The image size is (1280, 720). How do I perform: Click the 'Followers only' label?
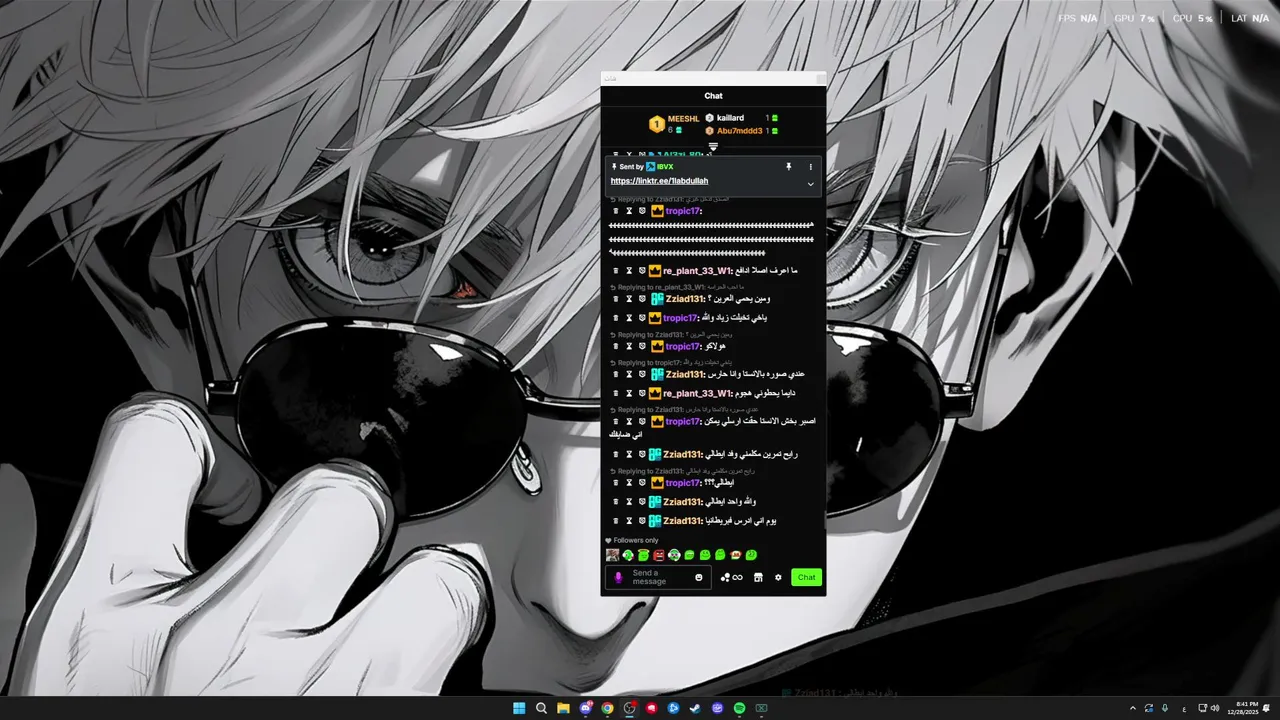(x=636, y=540)
